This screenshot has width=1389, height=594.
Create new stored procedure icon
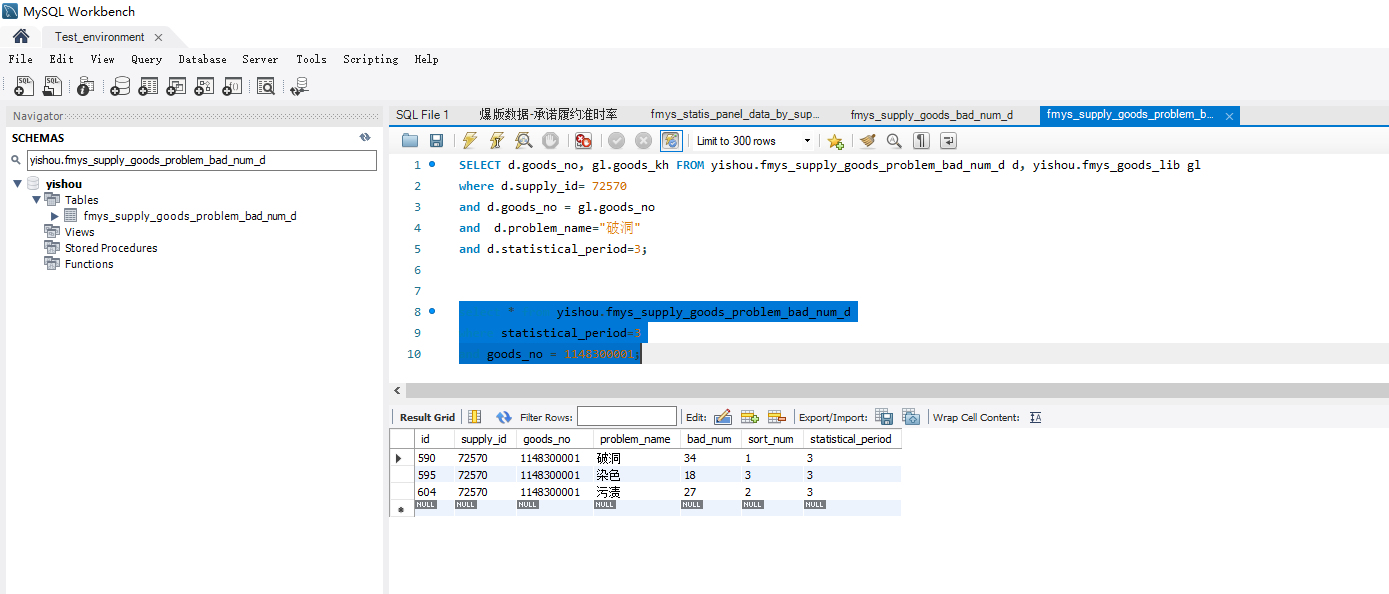pos(204,87)
